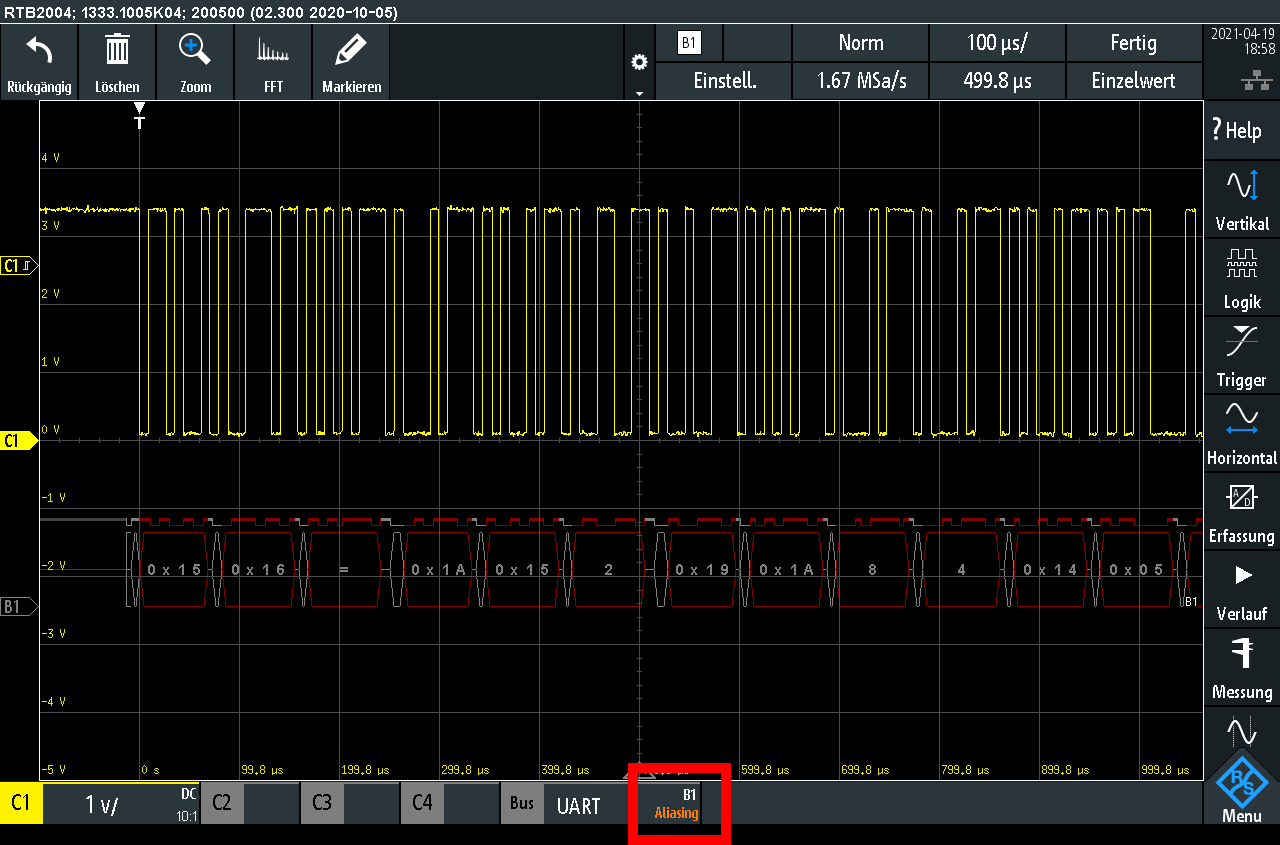Open the Verlauf history menu
The image size is (1280, 845).
pyautogui.click(x=1241, y=589)
